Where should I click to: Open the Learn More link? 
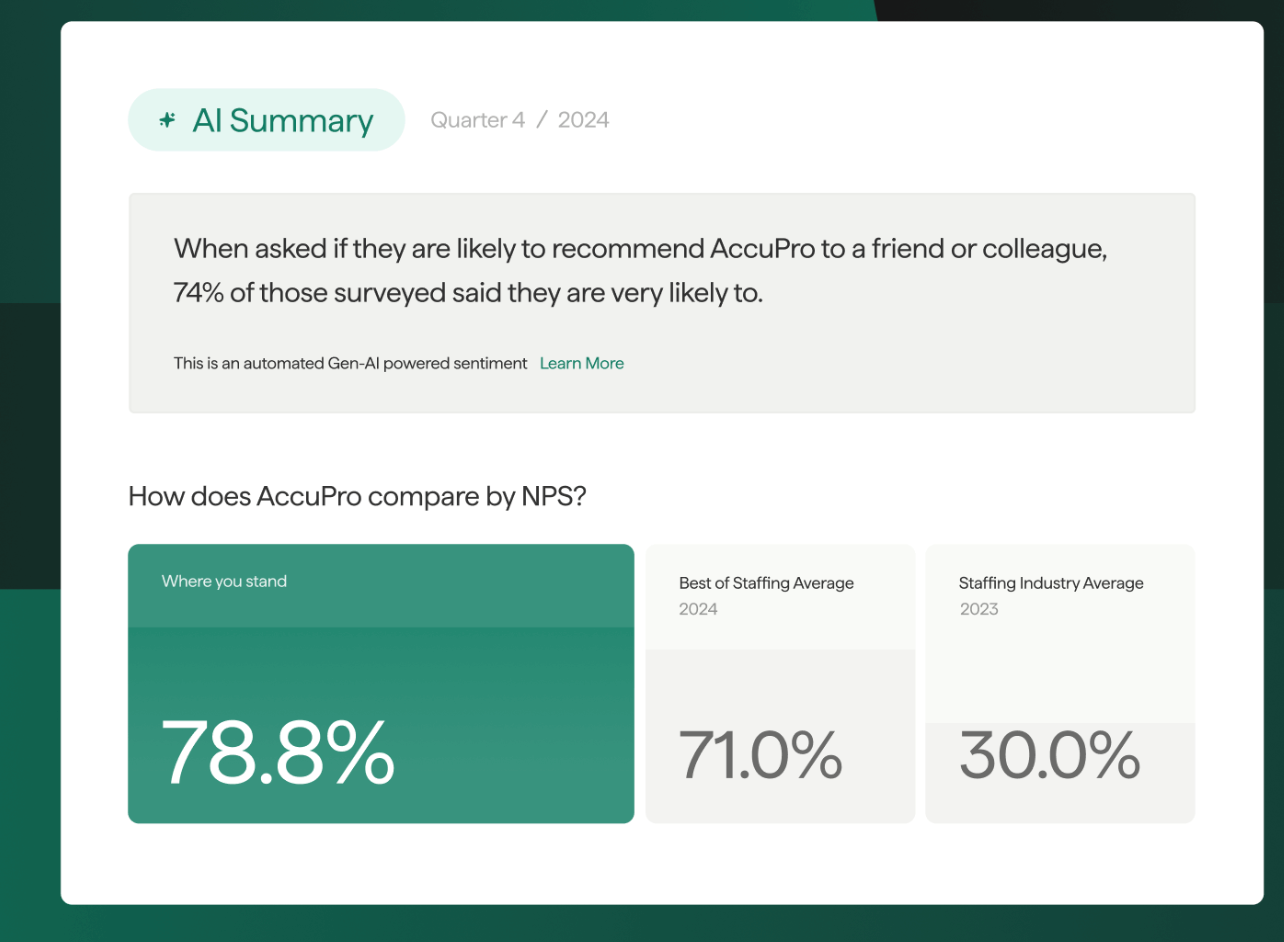(x=581, y=363)
